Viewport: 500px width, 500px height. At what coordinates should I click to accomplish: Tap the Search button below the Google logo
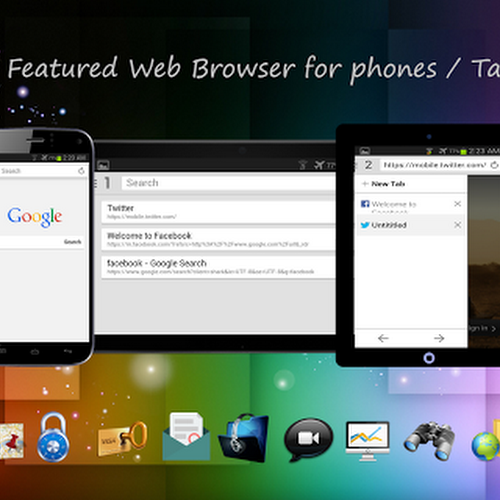(x=73, y=242)
